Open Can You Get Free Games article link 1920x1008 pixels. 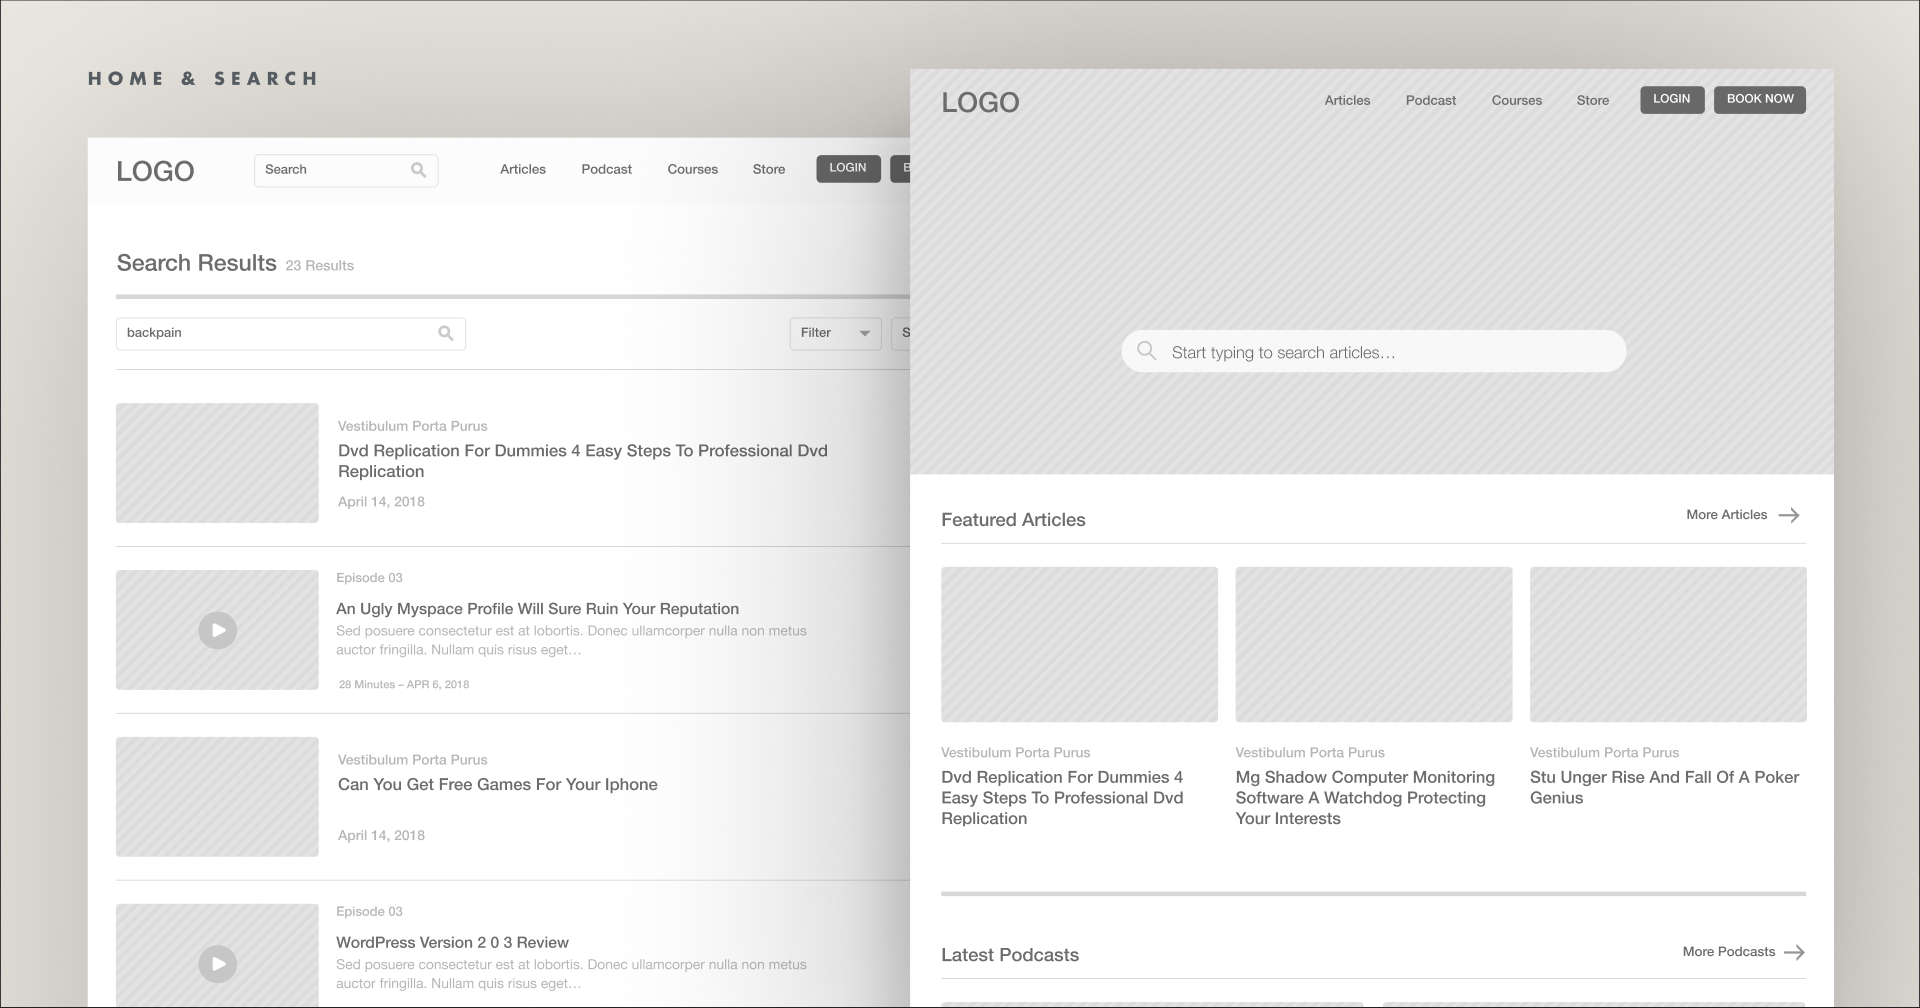[x=497, y=784]
